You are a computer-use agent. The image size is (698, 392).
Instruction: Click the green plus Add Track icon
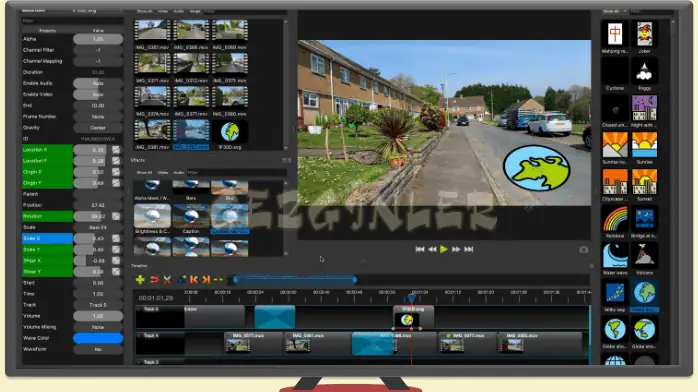[x=140, y=279]
